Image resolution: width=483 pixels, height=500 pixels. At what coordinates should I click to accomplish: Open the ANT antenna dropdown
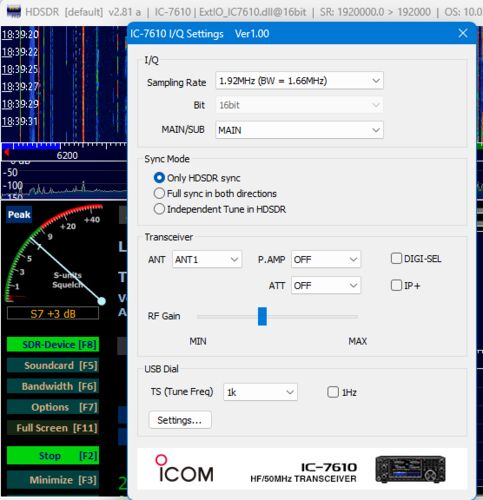(207, 259)
